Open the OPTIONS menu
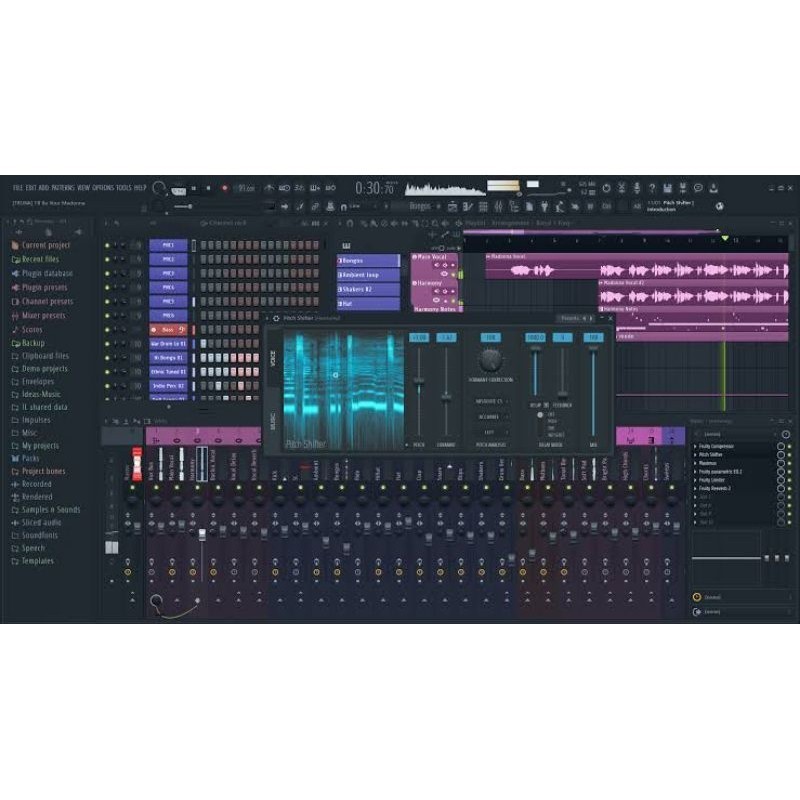This screenshot has height=800, width=800. [x=104, y=188]
